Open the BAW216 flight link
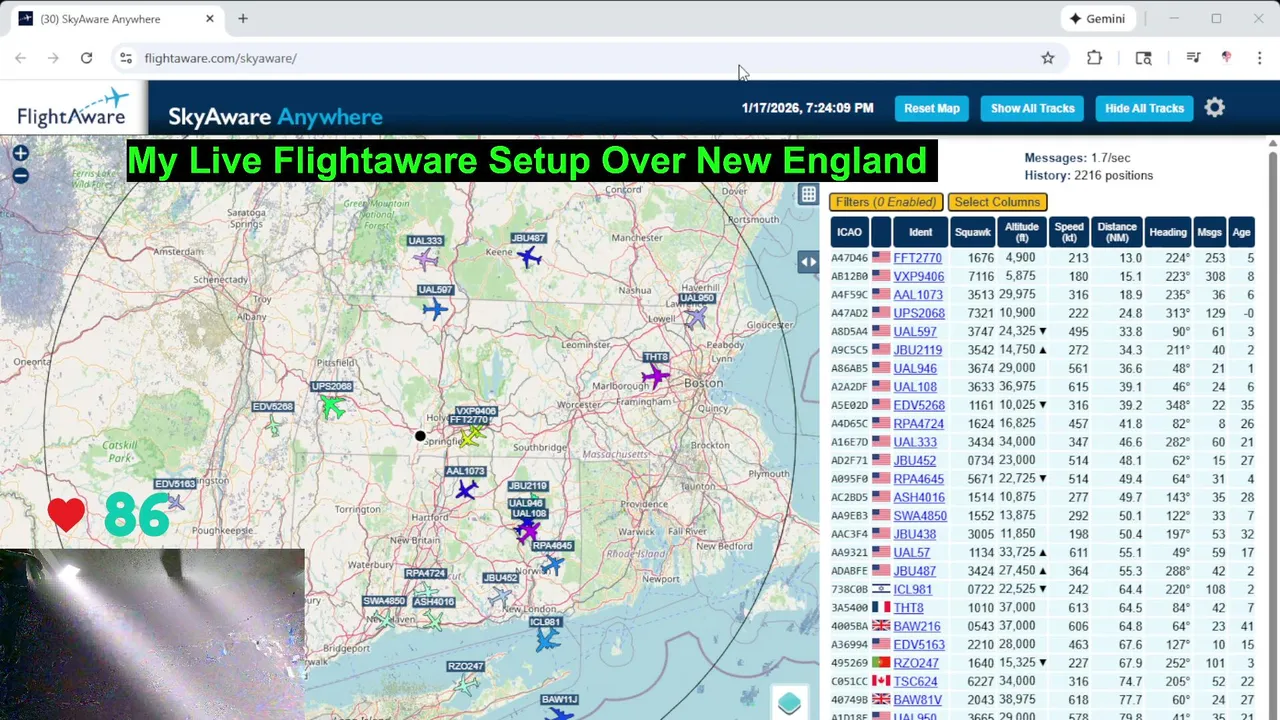Viewport: 1280px width, 720px height. 917,627
